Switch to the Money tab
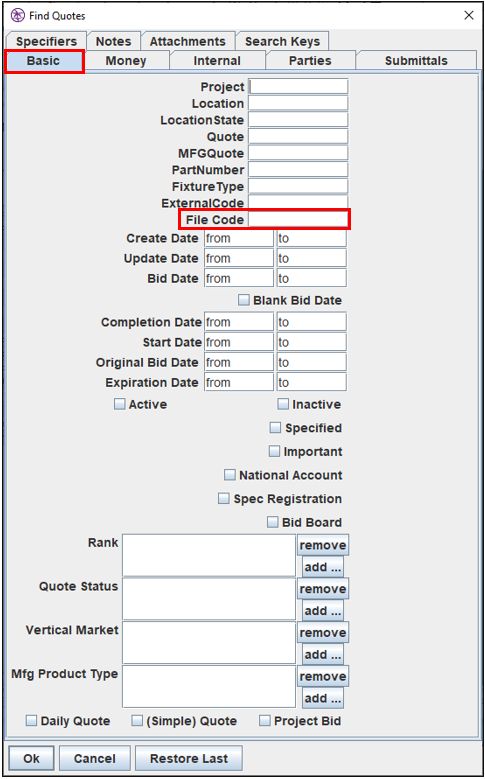Image resolution: width=485 pixels, height=779 pixels. (x=126, y=61)
